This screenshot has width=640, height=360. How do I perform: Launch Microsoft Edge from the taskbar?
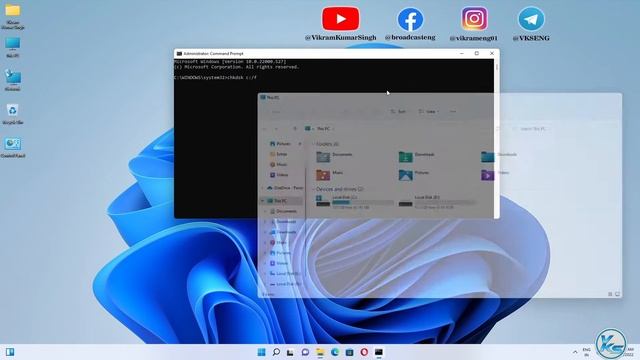[x=335, y=352]
